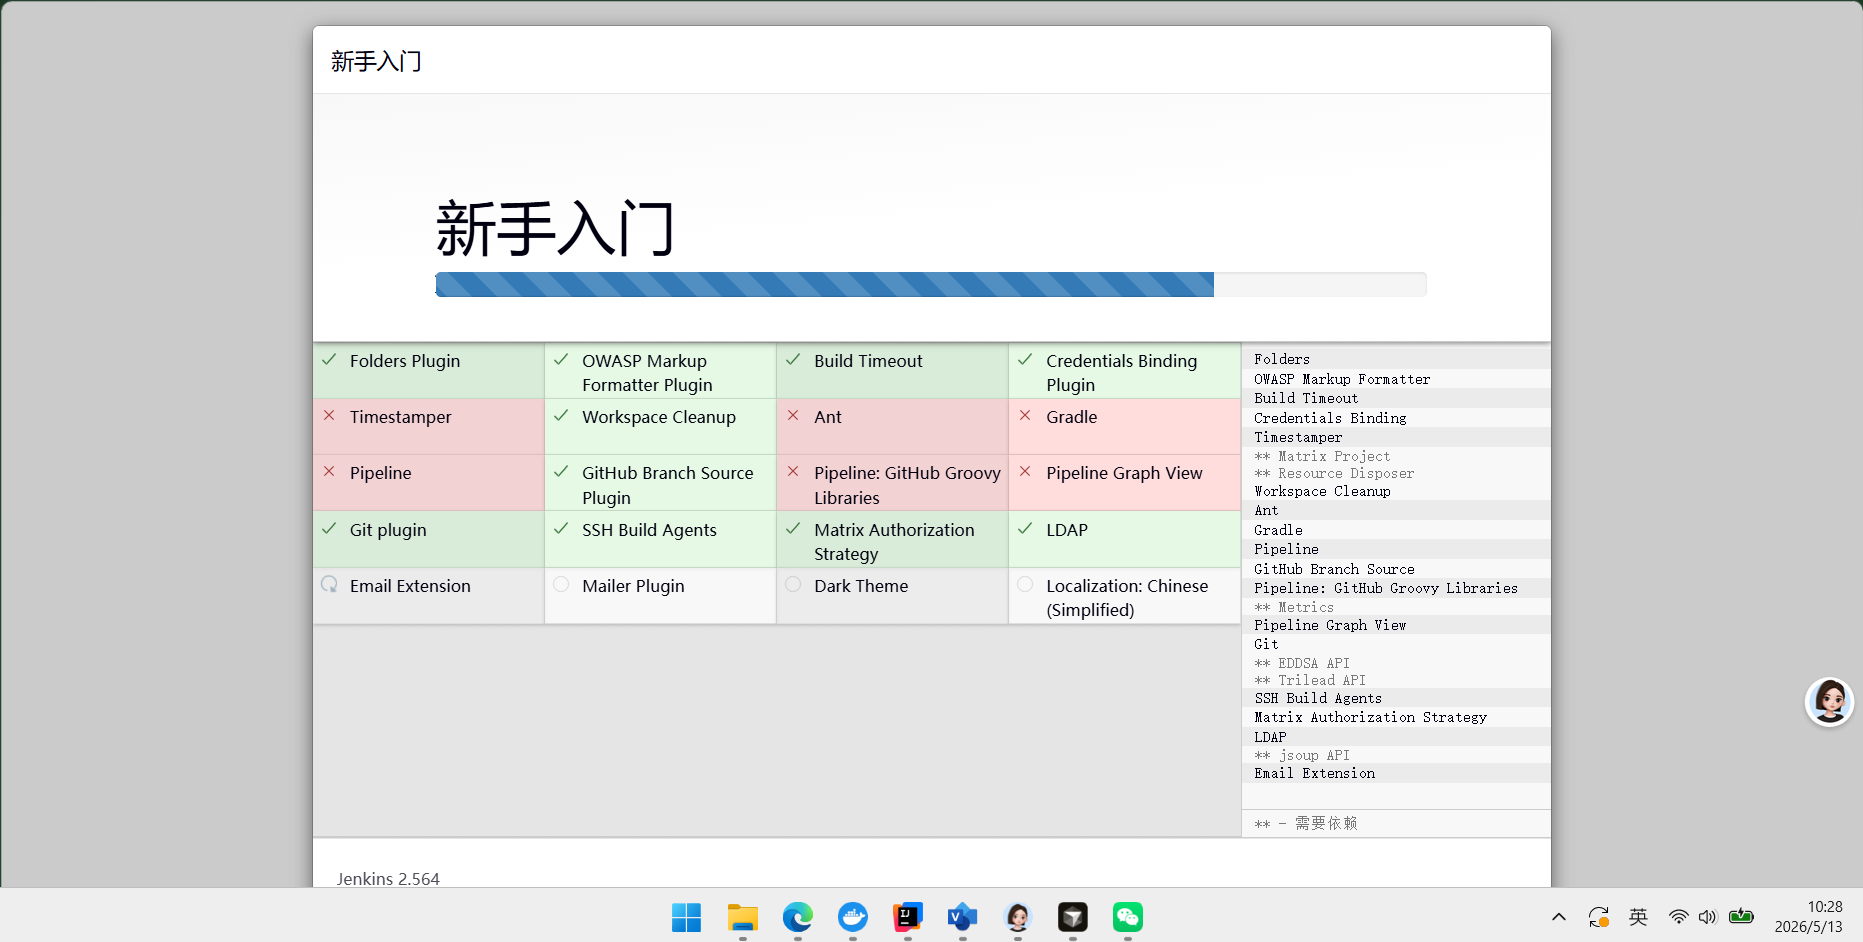Click the 新手入门 dialog title
The height and width of the screenshot is (942, 1863).
point(376,61)
